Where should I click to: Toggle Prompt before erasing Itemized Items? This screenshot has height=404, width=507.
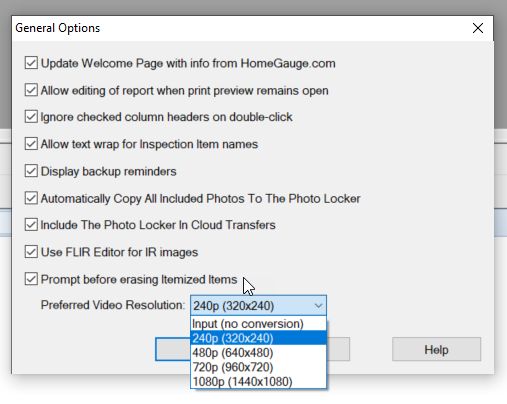[x=31, y=279]
